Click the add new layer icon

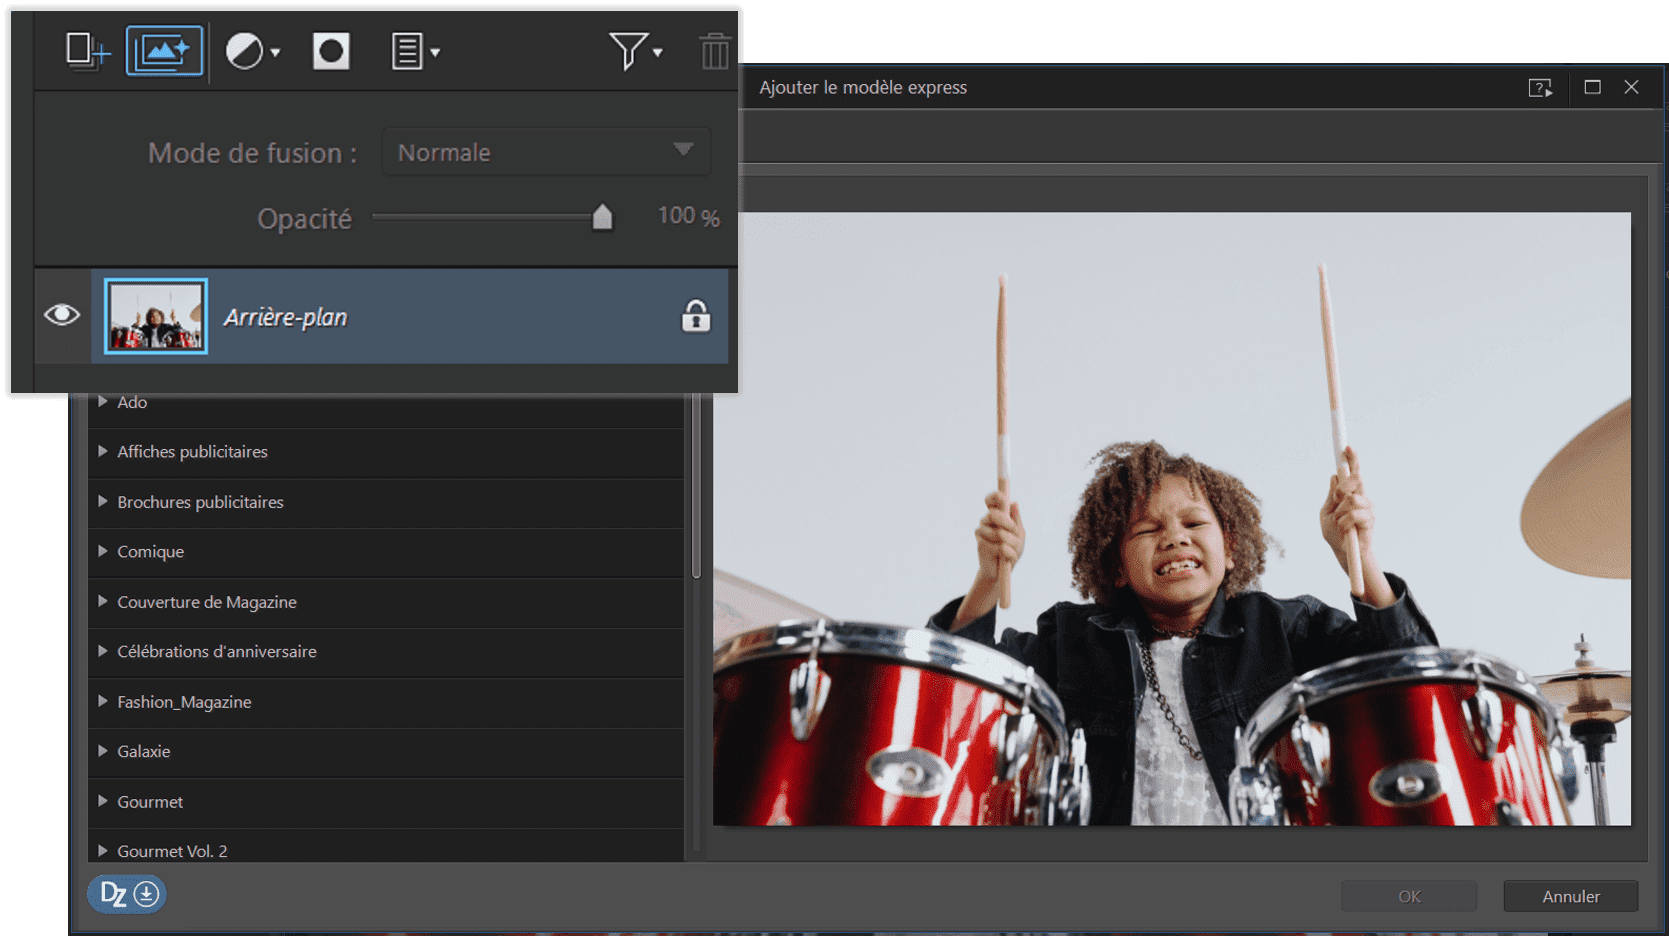pos(87,51)
